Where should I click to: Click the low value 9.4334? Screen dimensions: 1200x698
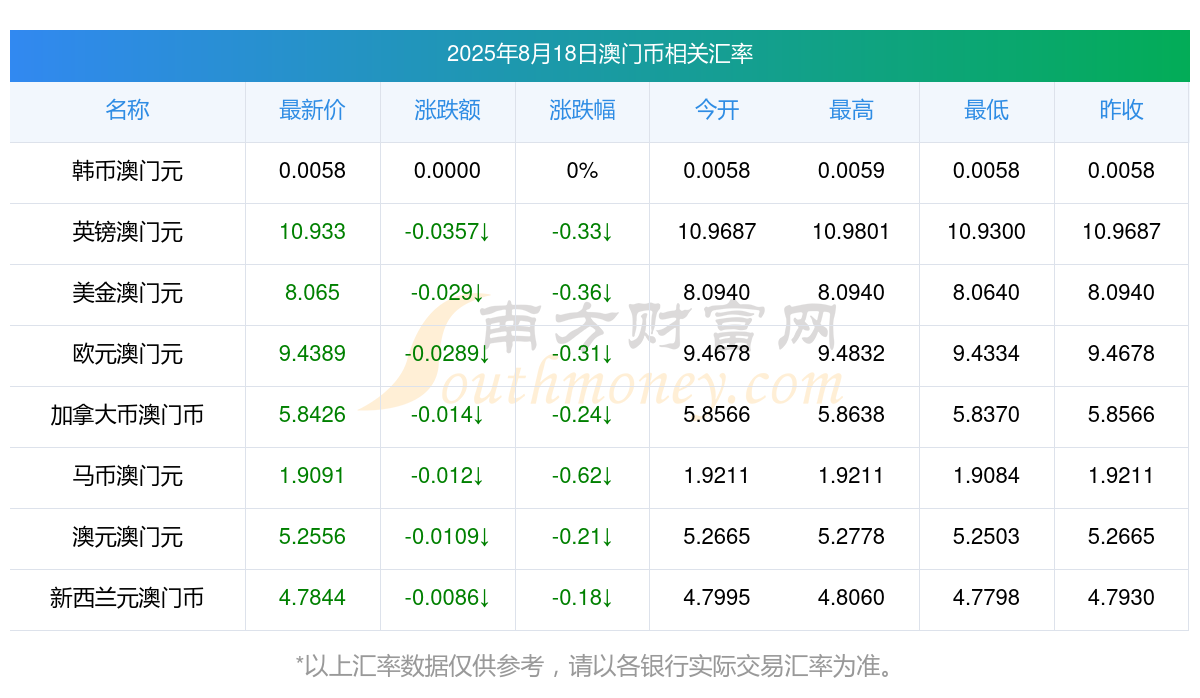click(x=986, y=354)
